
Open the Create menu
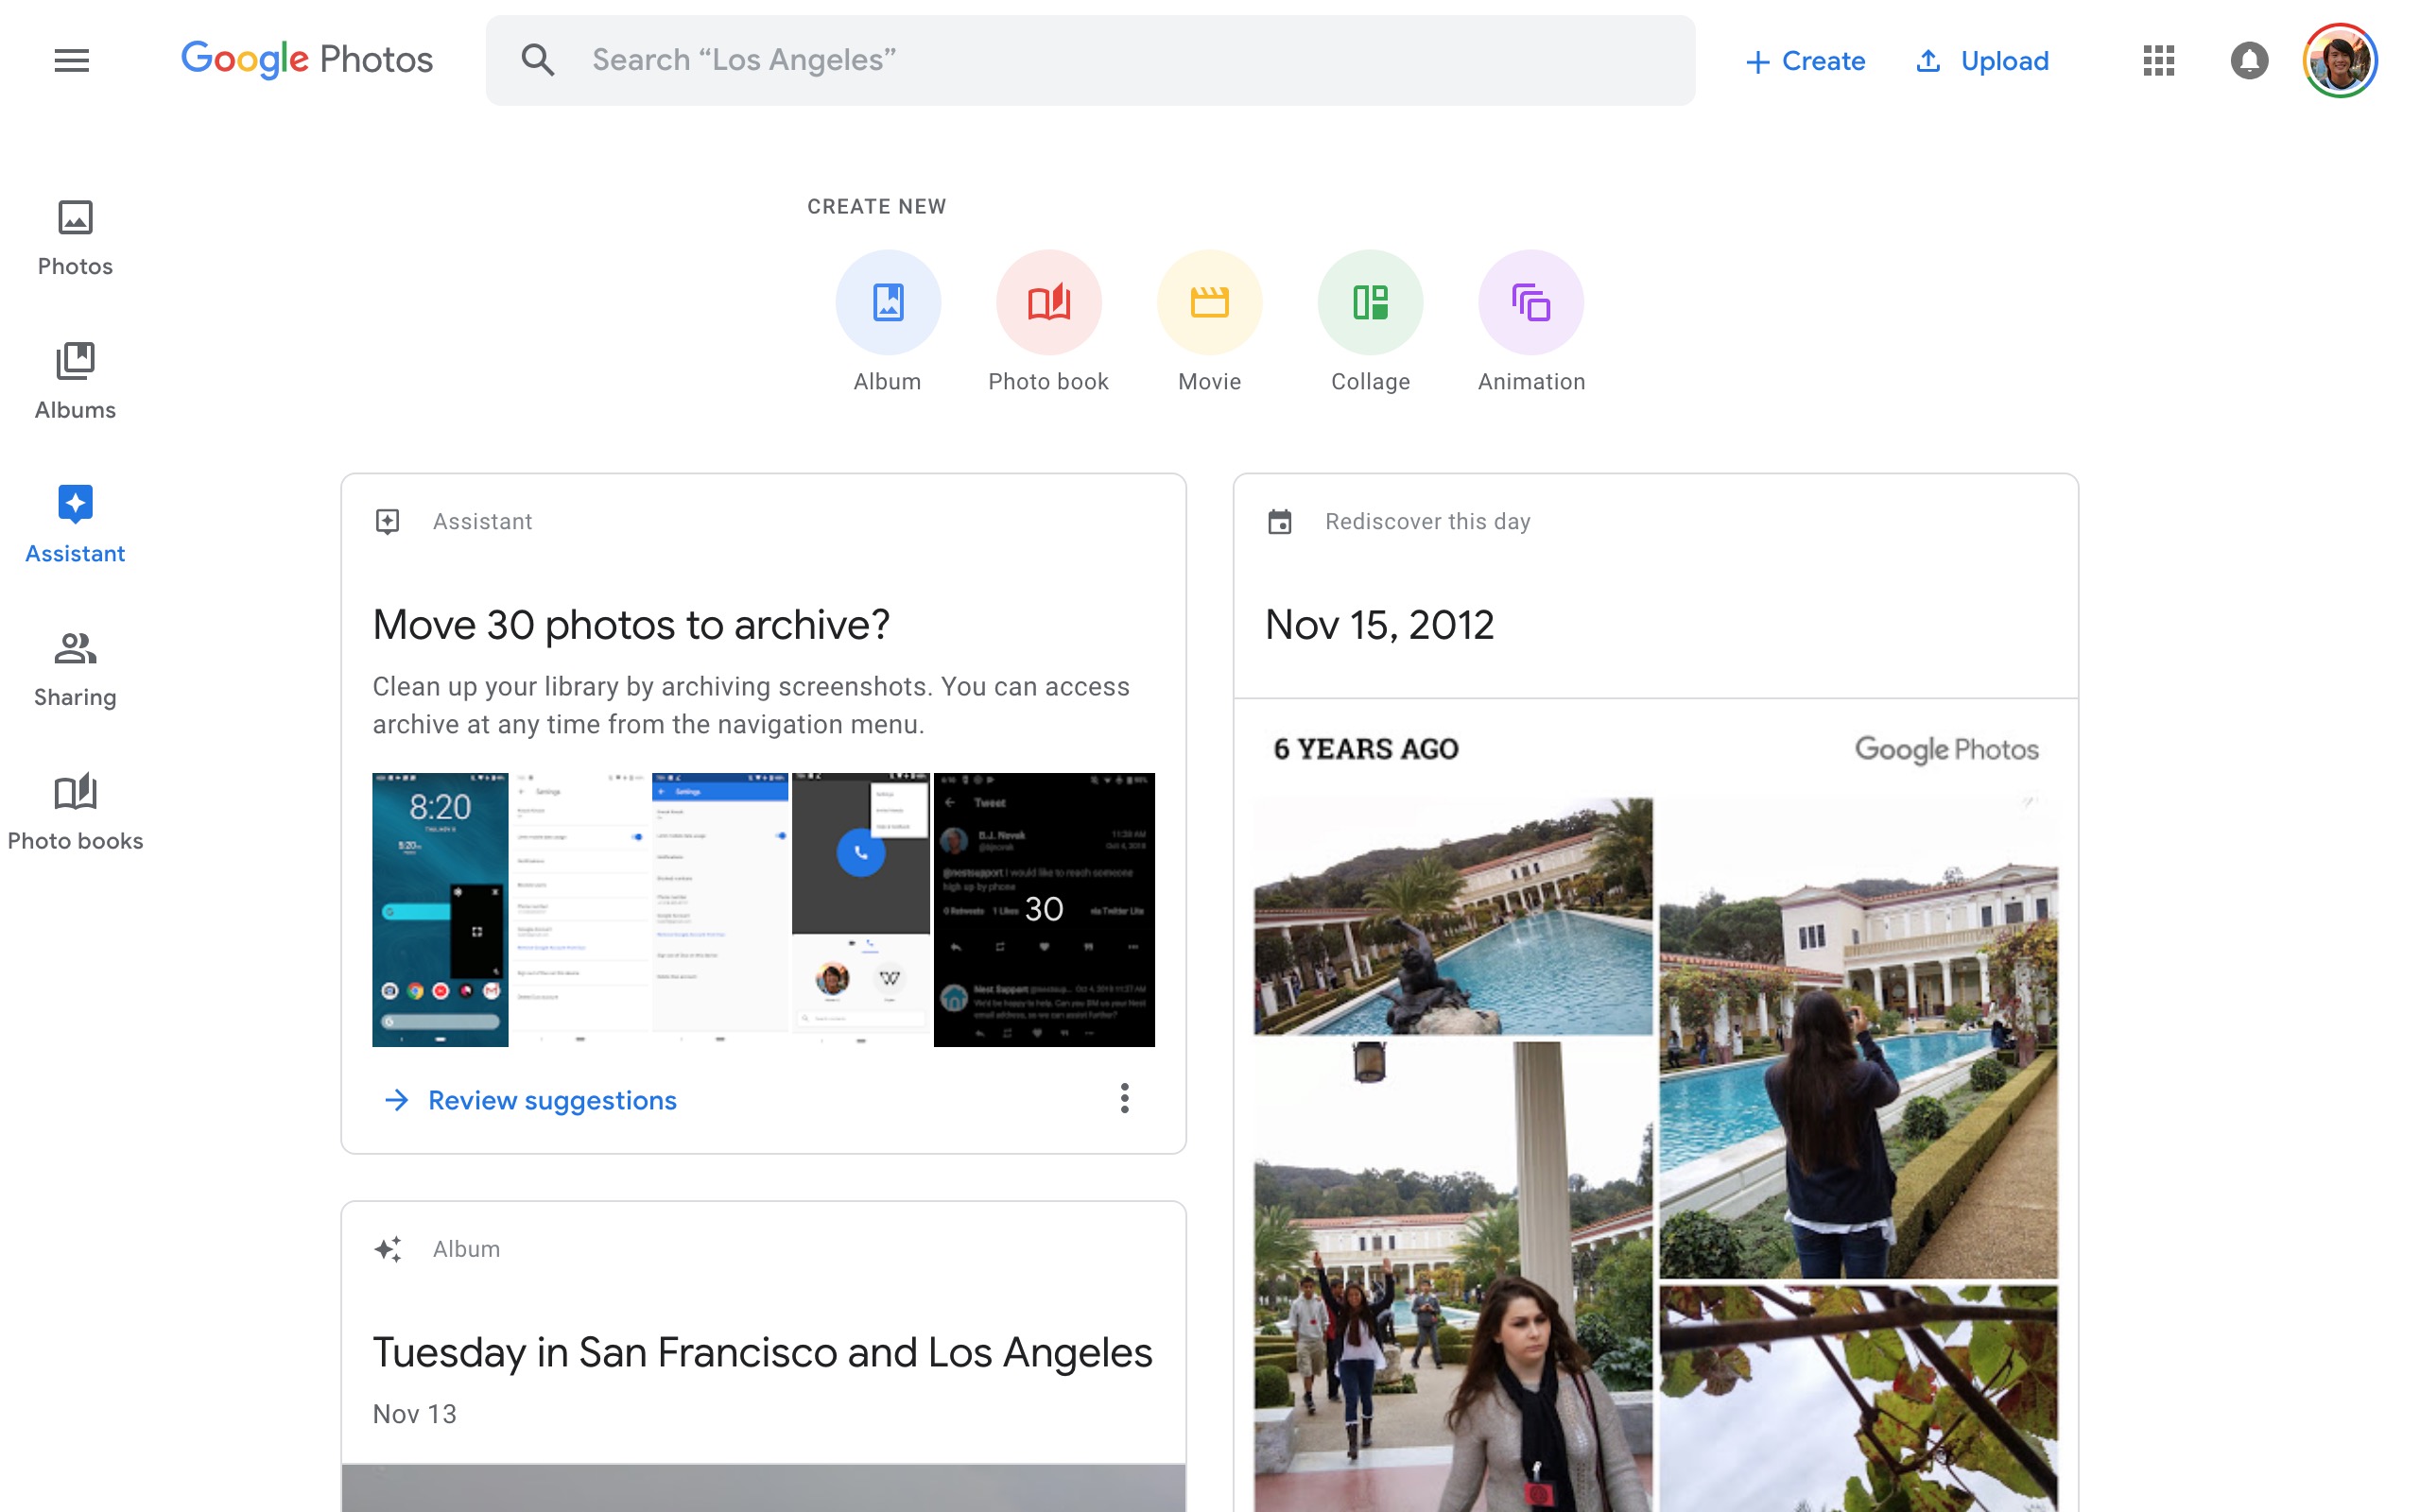1805,60
